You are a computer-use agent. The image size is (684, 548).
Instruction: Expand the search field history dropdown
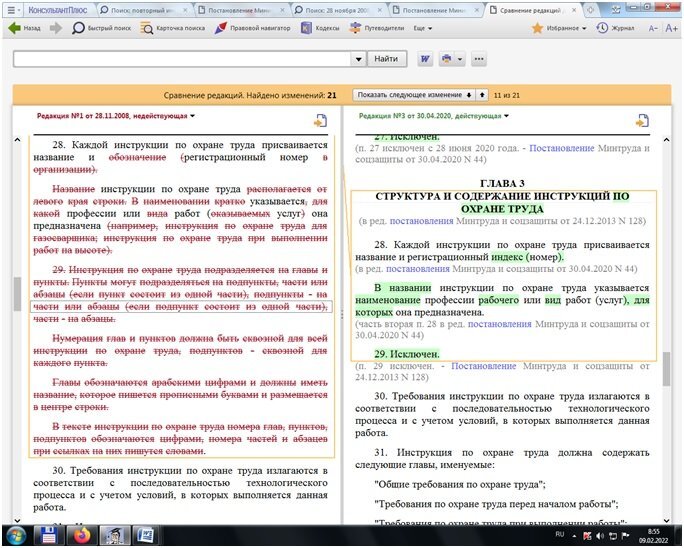click(359, 59)
